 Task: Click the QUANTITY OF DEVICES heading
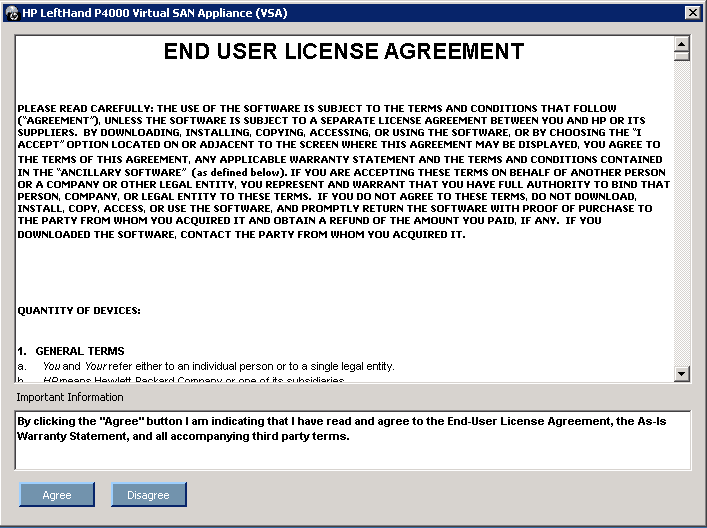pos(79,311)
